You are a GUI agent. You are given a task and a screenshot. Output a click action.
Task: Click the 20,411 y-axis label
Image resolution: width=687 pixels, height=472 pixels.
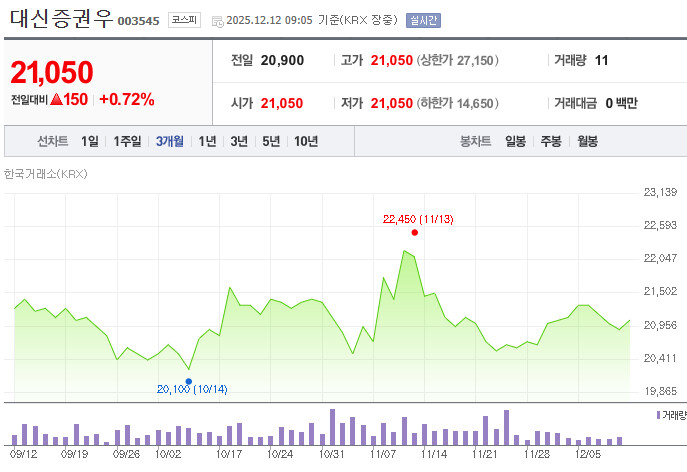pyautogui.click(x=660, y=358)
